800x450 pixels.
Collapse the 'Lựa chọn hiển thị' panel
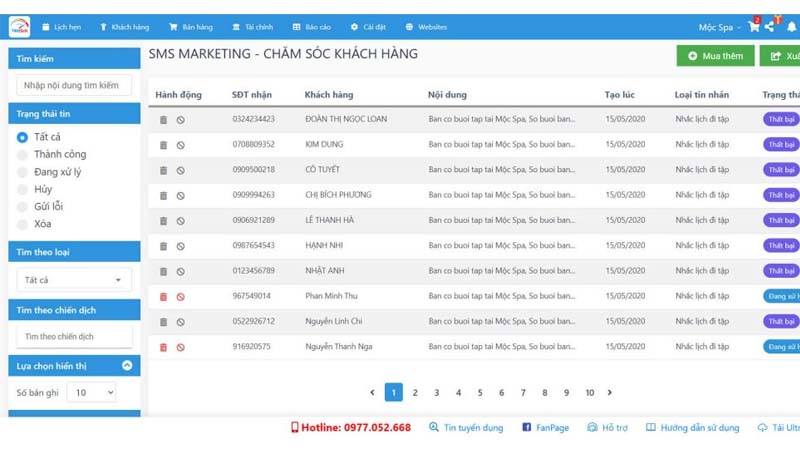[x=127, y=366]
